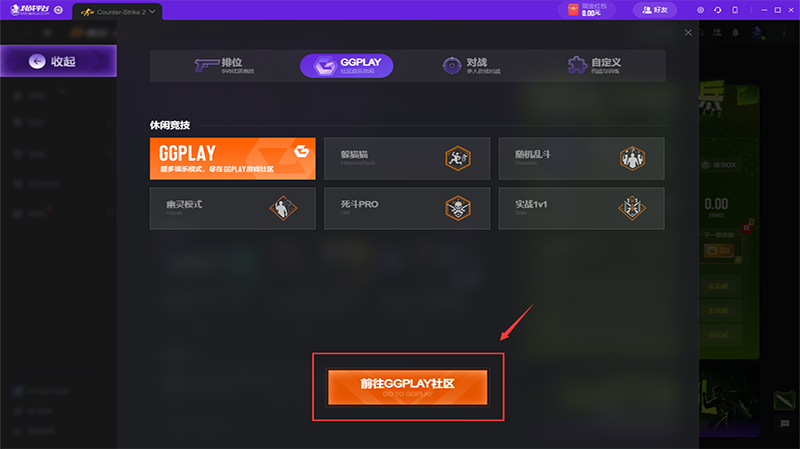Open the 自定义 custom tab
This screenshot has height=449, width=800.
(x=594, y=65)
